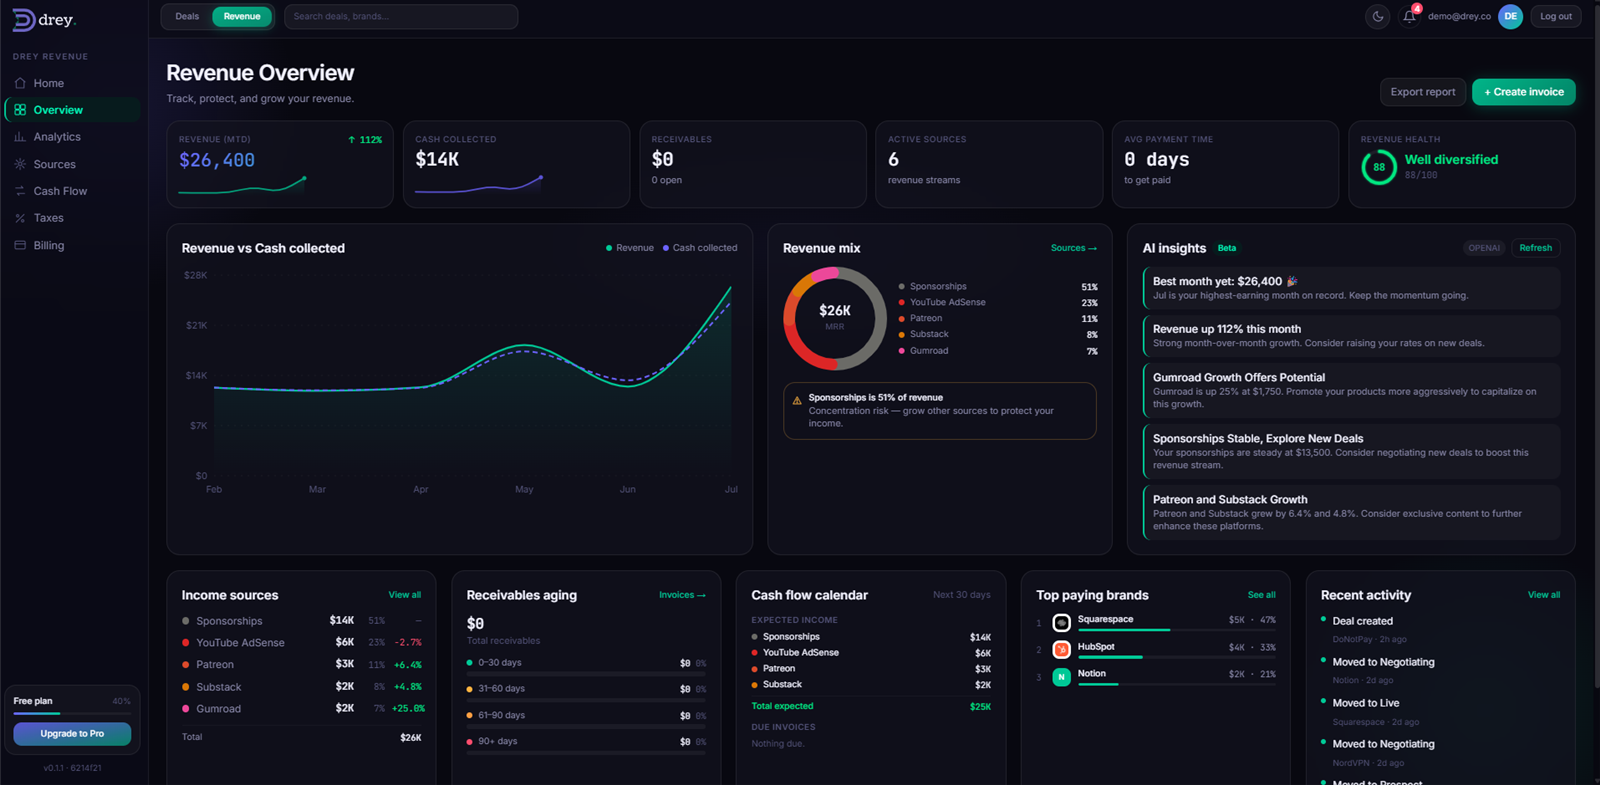Viewport: 1600px width, 785px height.
Task: Click the drey logo icon
Action: click(23, 20)
